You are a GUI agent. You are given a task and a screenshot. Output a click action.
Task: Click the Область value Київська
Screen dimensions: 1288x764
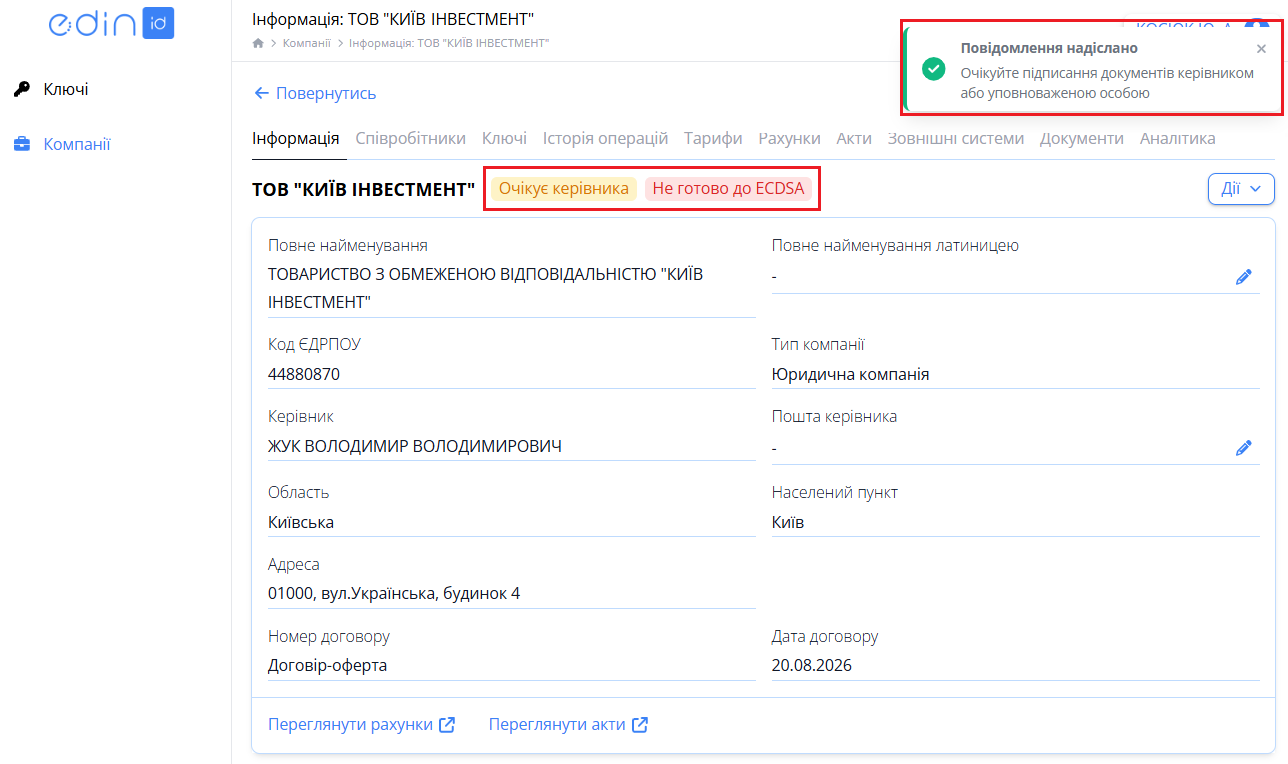pos(301,523)
